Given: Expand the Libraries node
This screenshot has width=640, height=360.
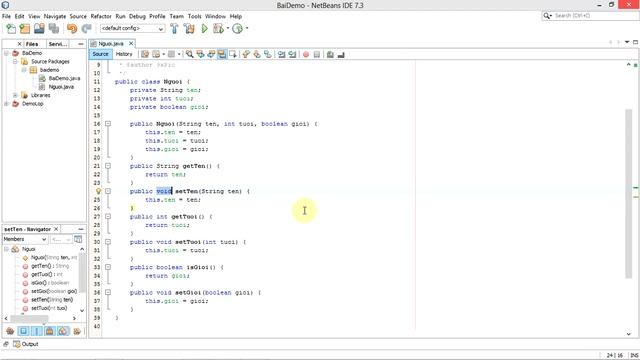Looking at the screenshot, I should coord(15,95).
